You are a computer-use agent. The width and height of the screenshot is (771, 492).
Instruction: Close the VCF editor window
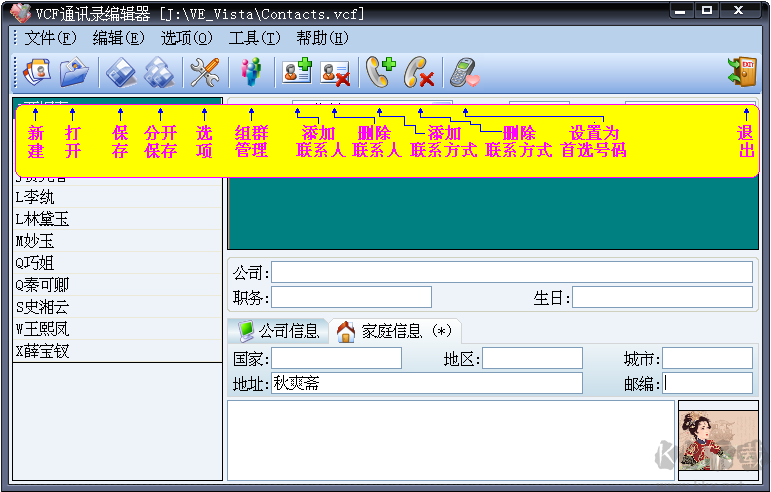pos(739,11)
